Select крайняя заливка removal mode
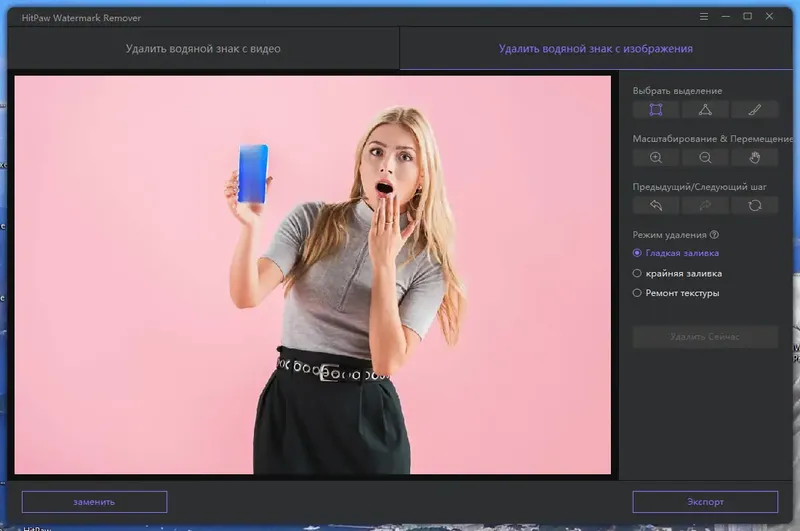 [677, 273]
